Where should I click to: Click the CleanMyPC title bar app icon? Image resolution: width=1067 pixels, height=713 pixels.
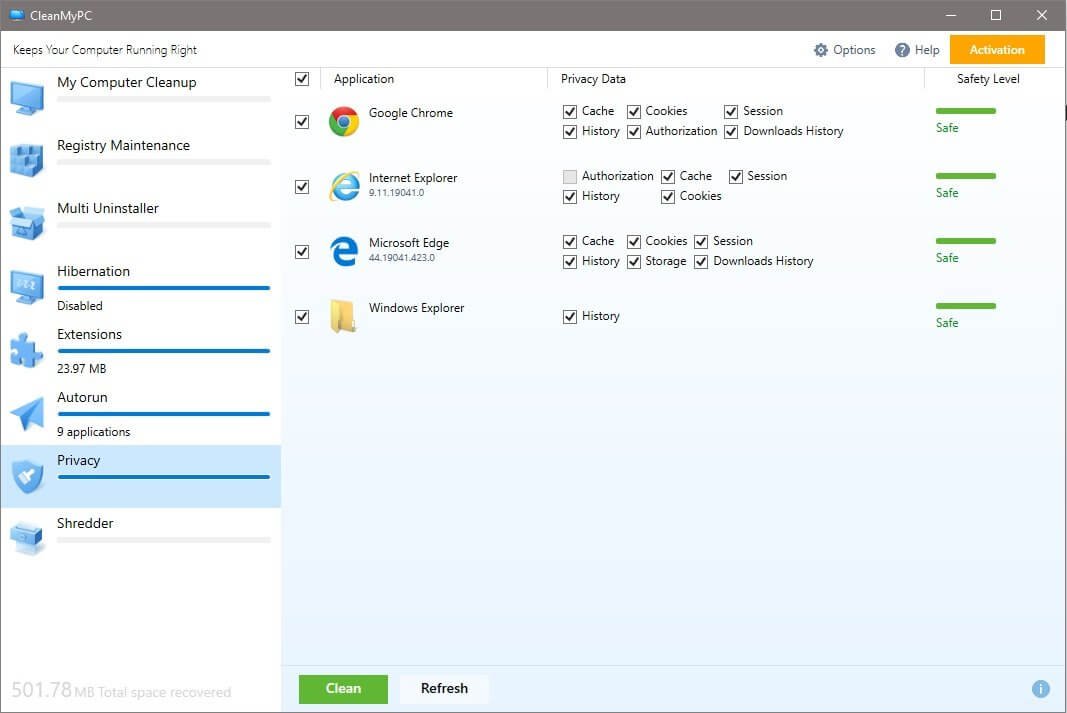(17, 15)
